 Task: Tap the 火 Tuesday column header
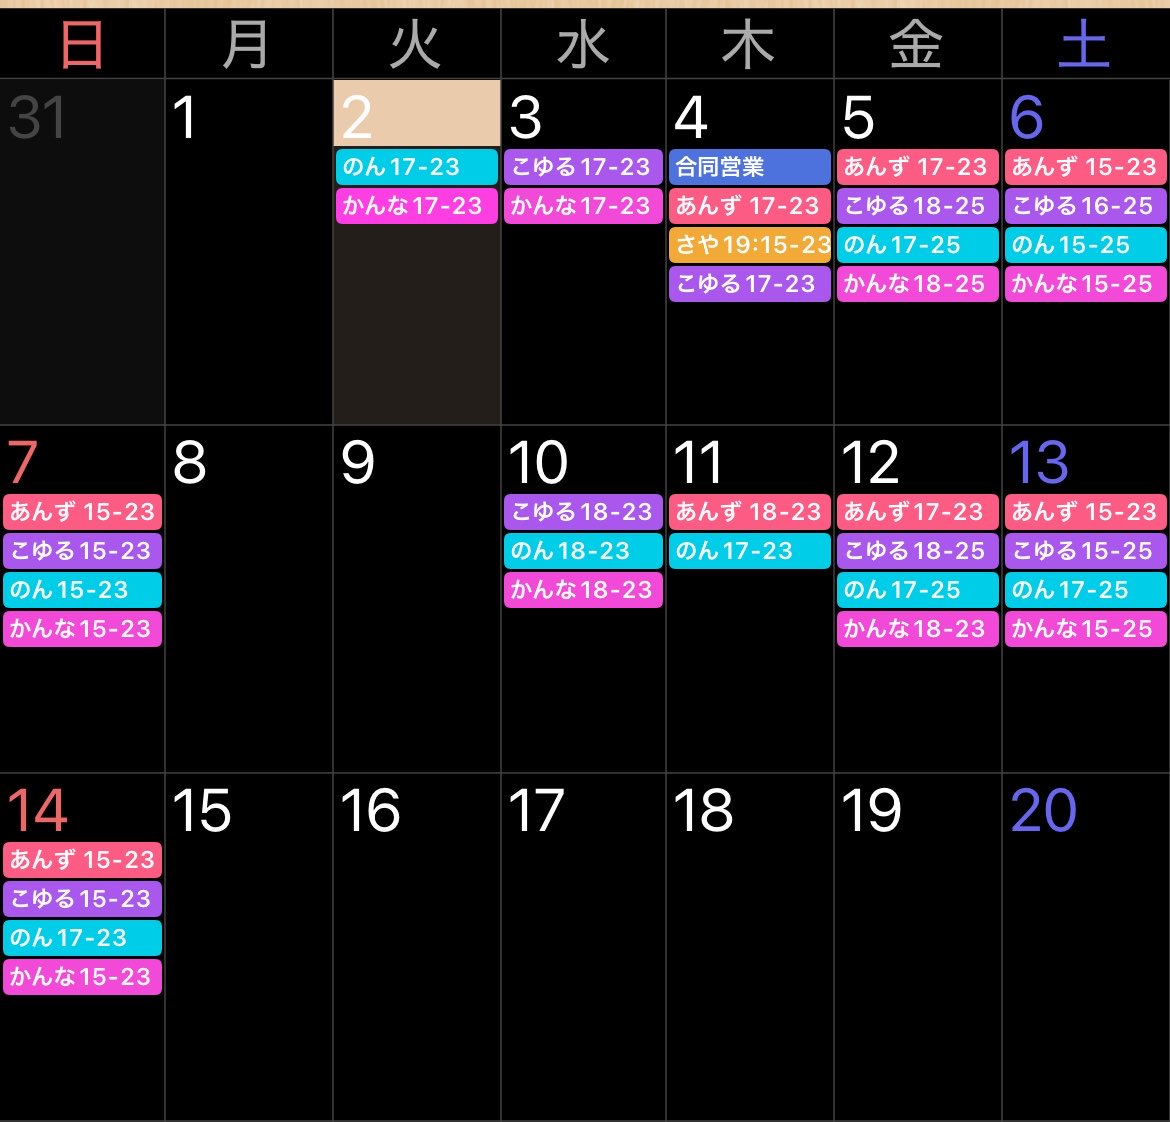point(416,44)
